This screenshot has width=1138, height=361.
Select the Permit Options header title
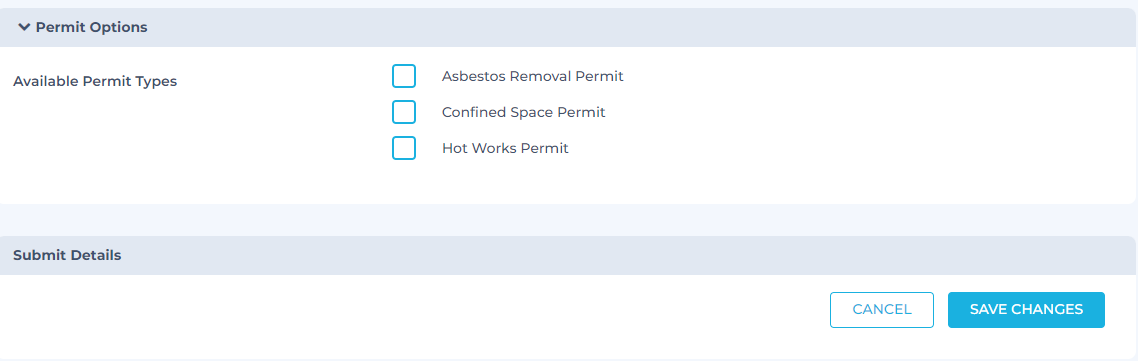(91, 28)
